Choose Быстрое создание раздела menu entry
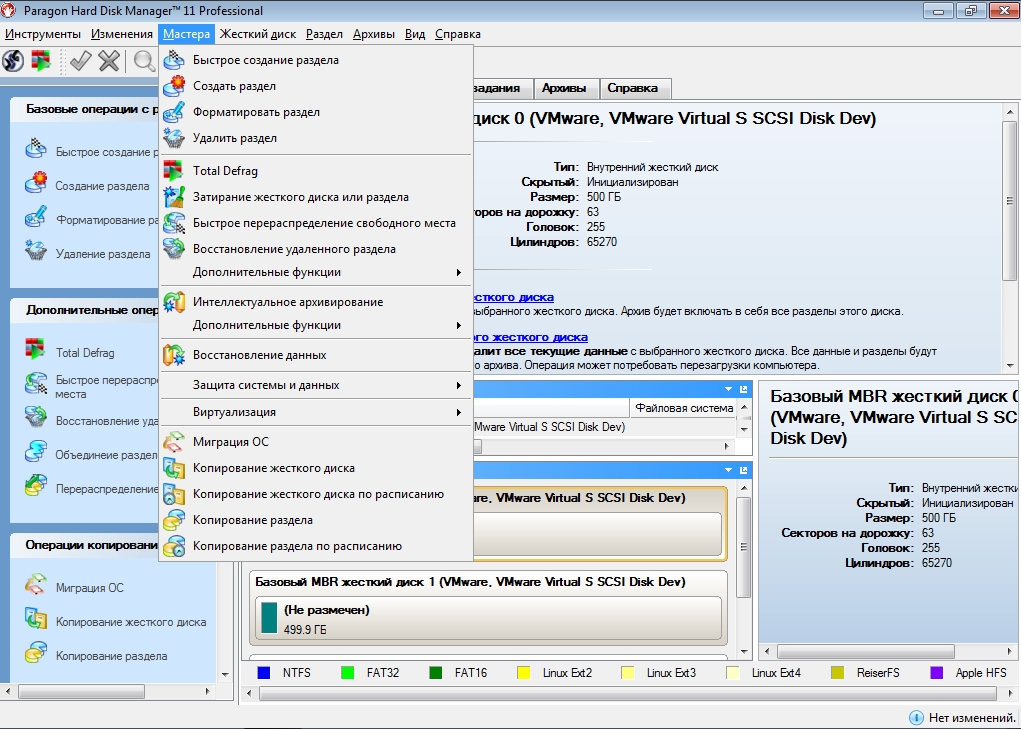The image size is (1021, 729). 316,60
